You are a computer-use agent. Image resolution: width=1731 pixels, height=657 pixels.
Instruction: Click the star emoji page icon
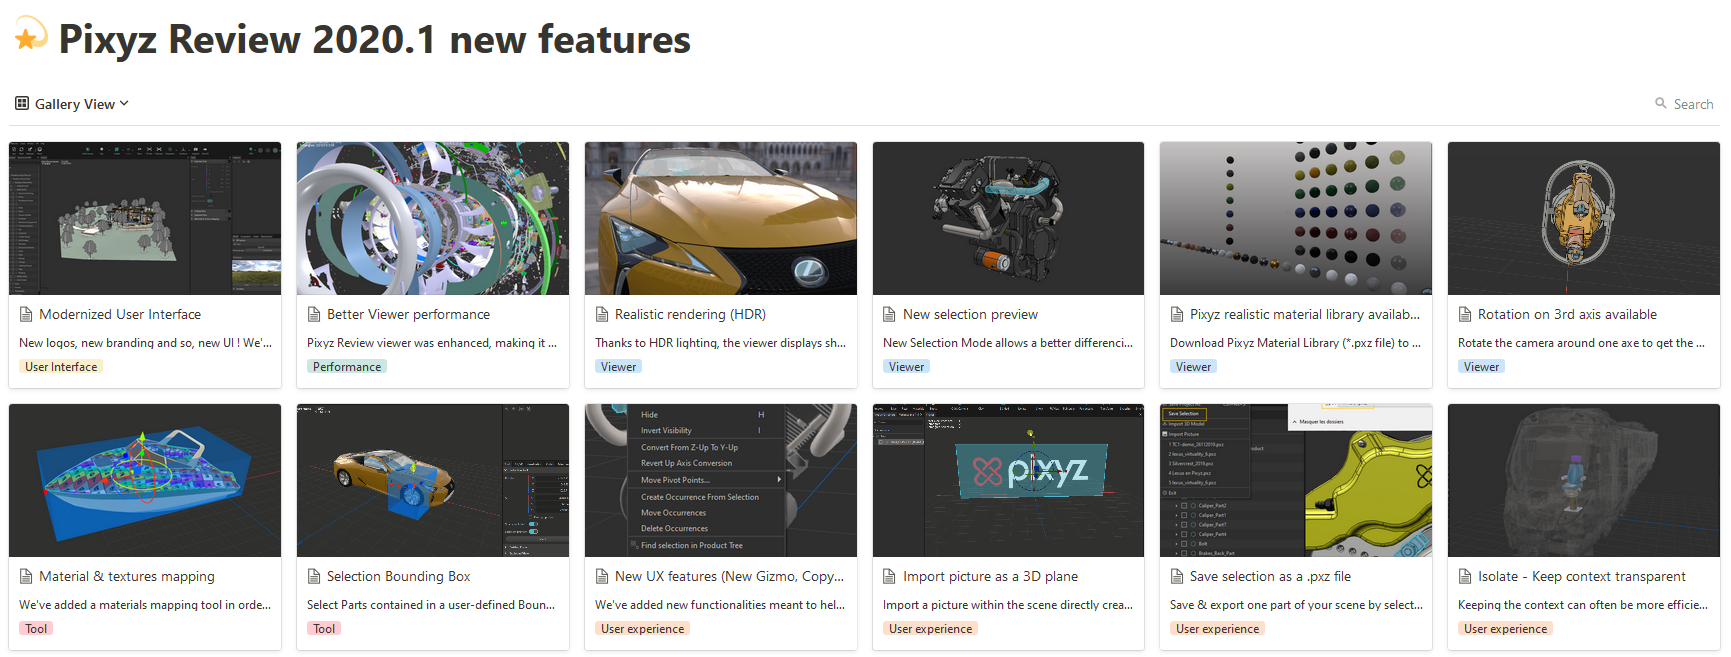coord(30,36)
